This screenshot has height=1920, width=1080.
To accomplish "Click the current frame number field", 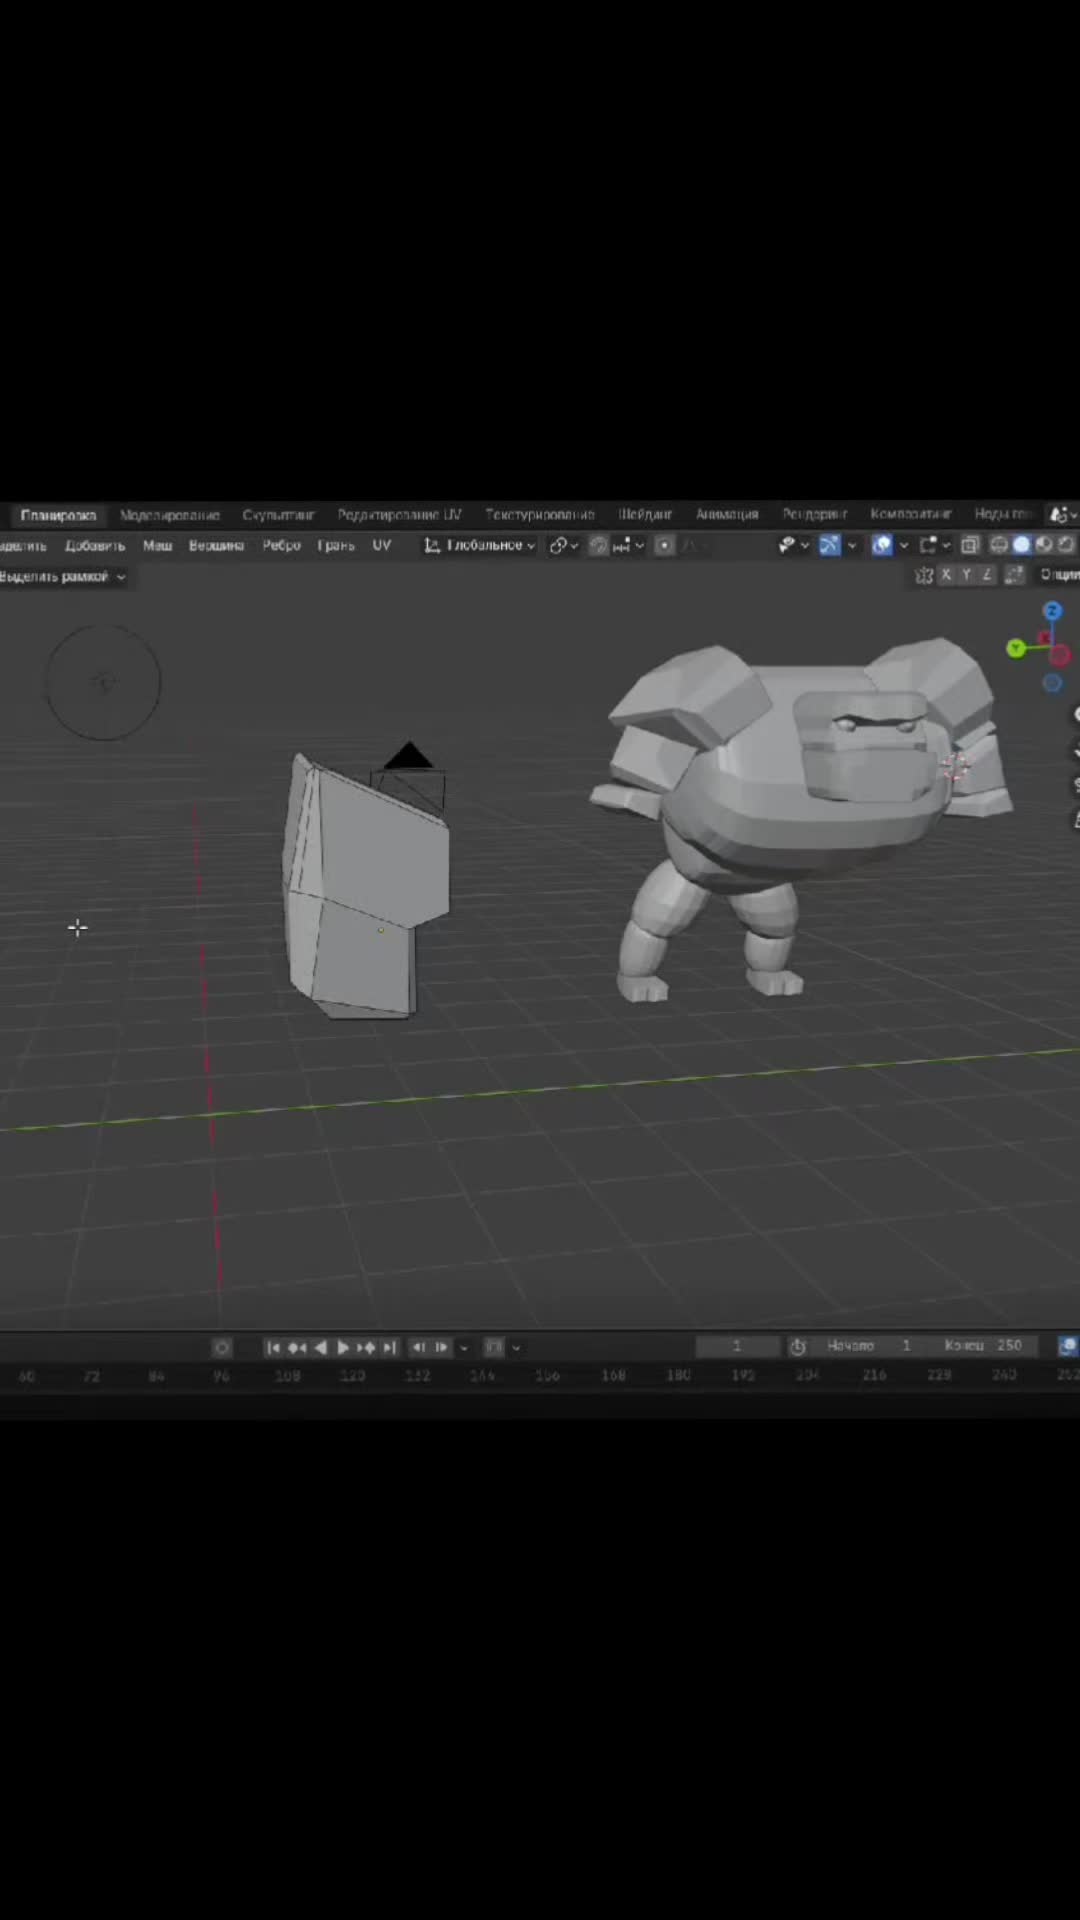I will (x=737, y=1347).
